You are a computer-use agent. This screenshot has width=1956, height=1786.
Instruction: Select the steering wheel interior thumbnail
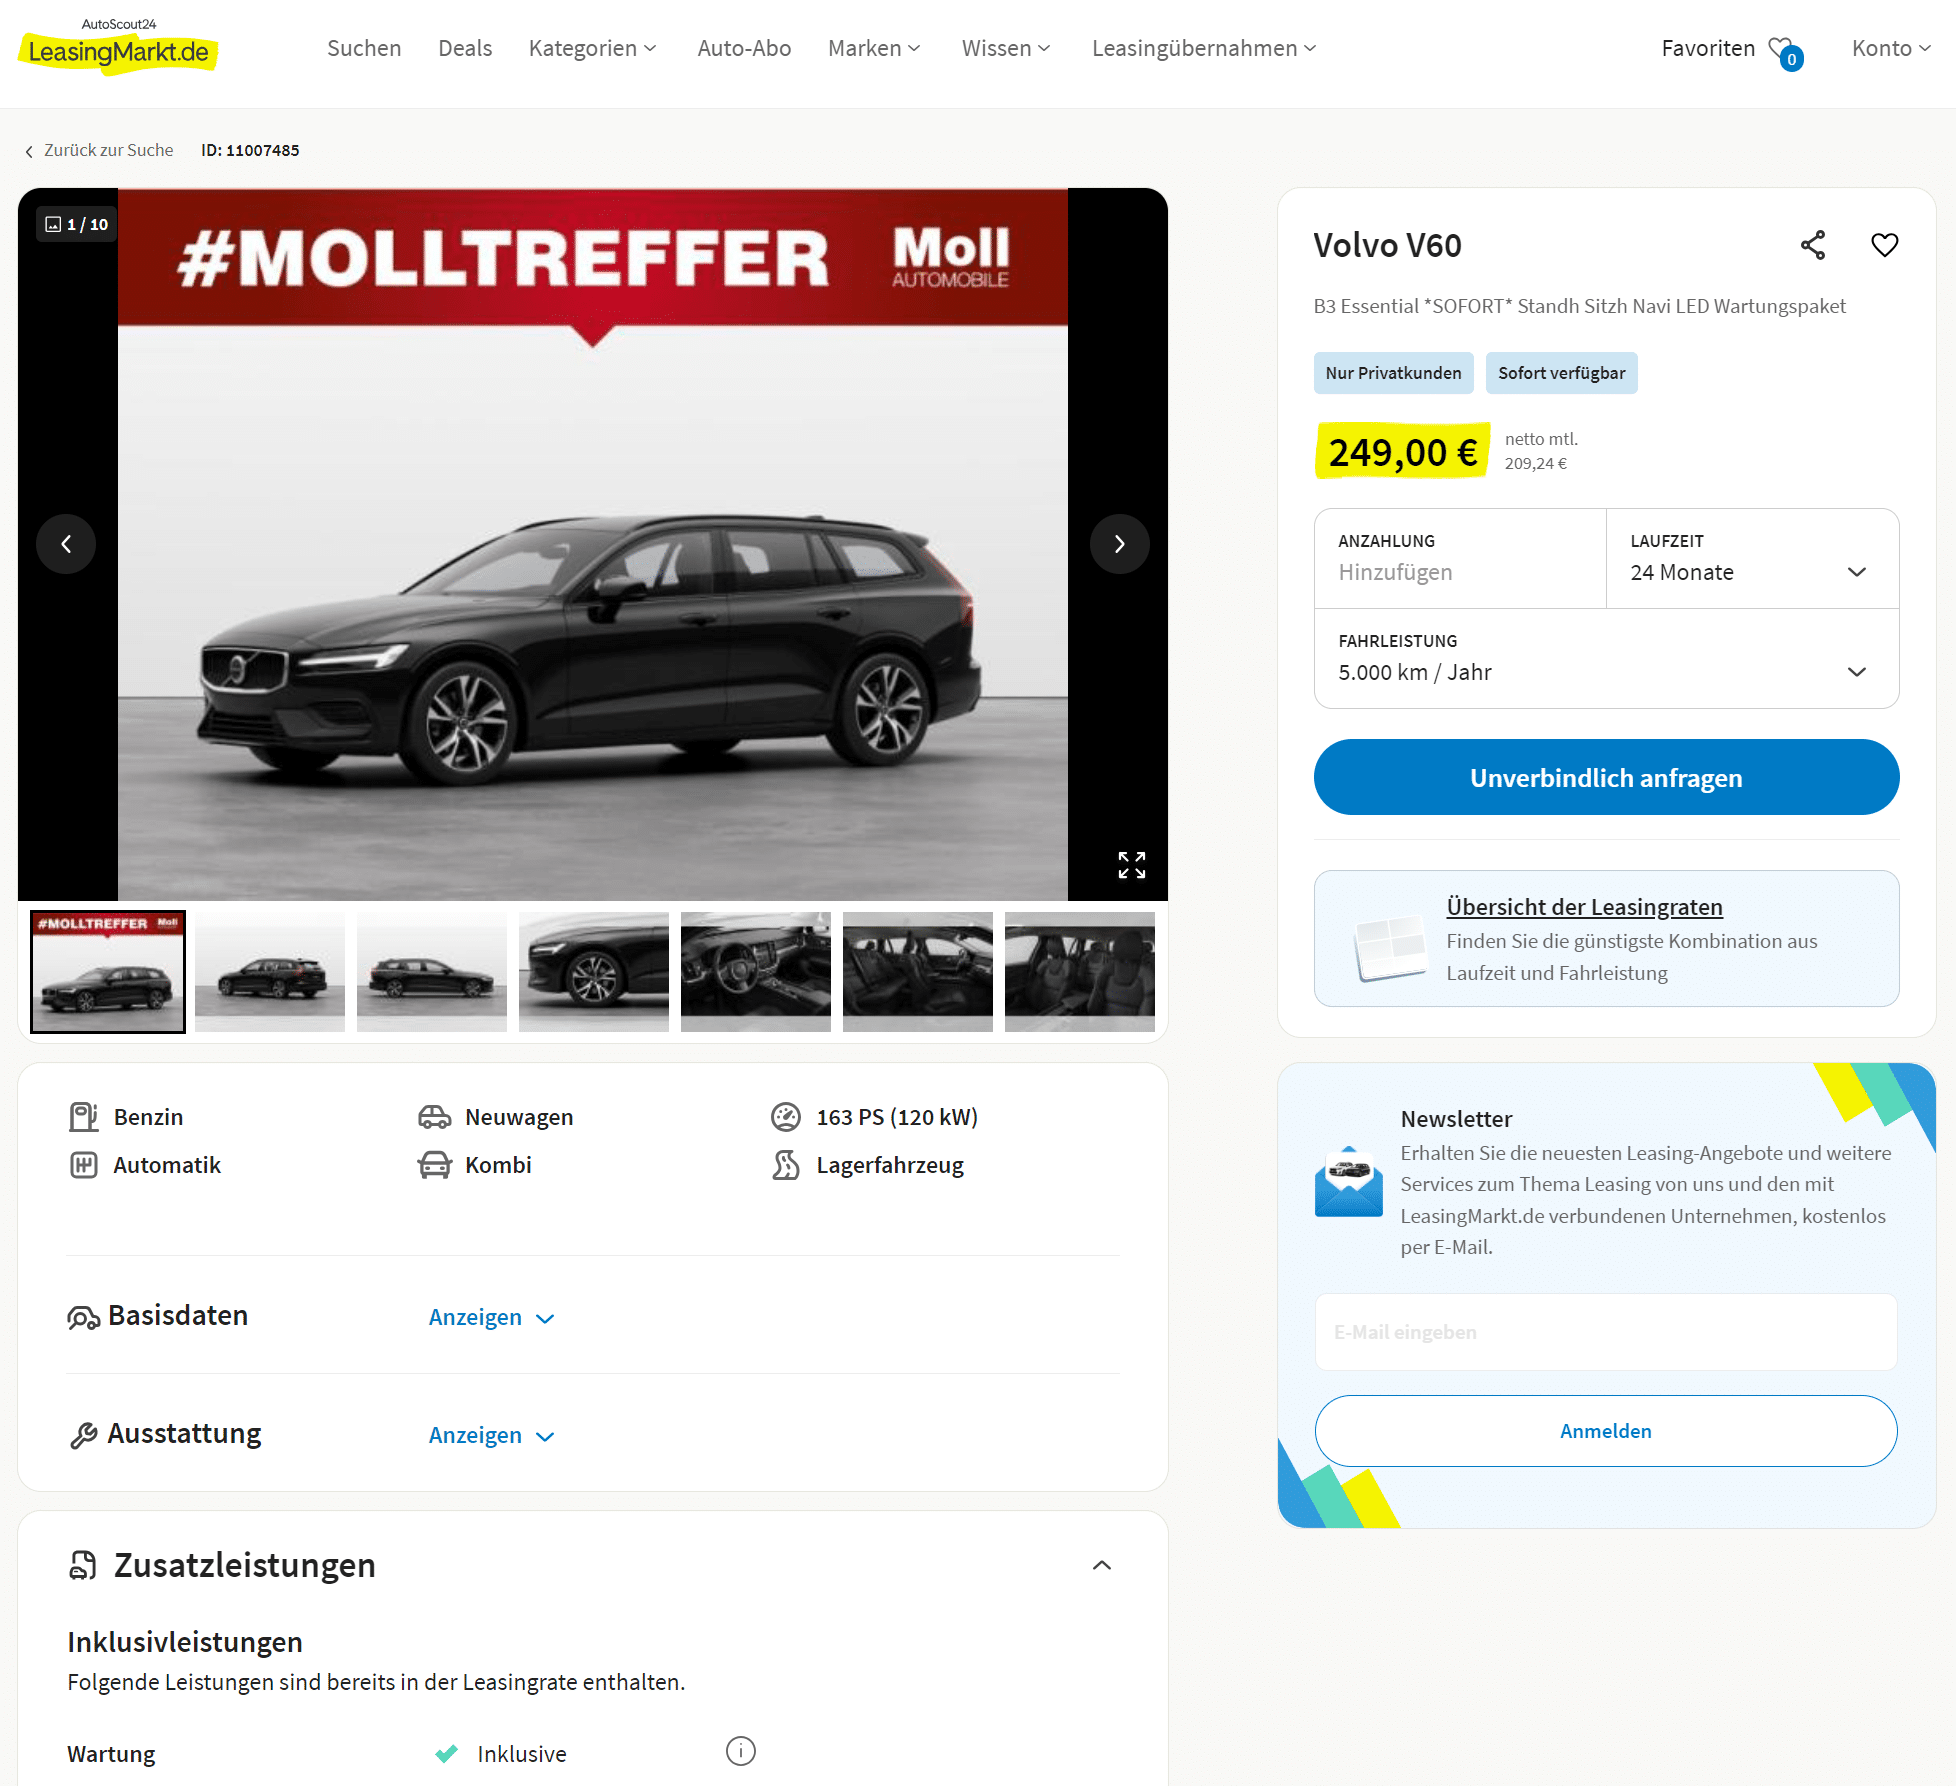756,972
